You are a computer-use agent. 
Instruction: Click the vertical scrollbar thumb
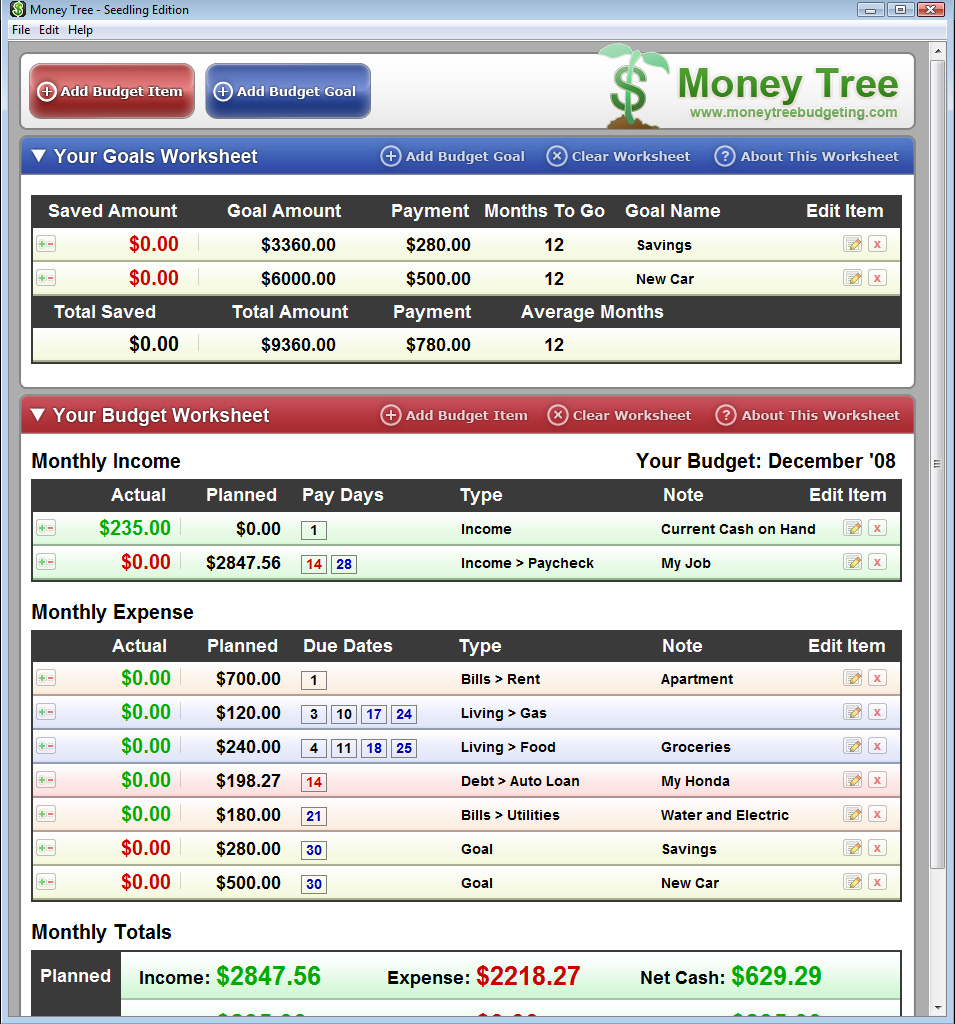tap(937, 464)
